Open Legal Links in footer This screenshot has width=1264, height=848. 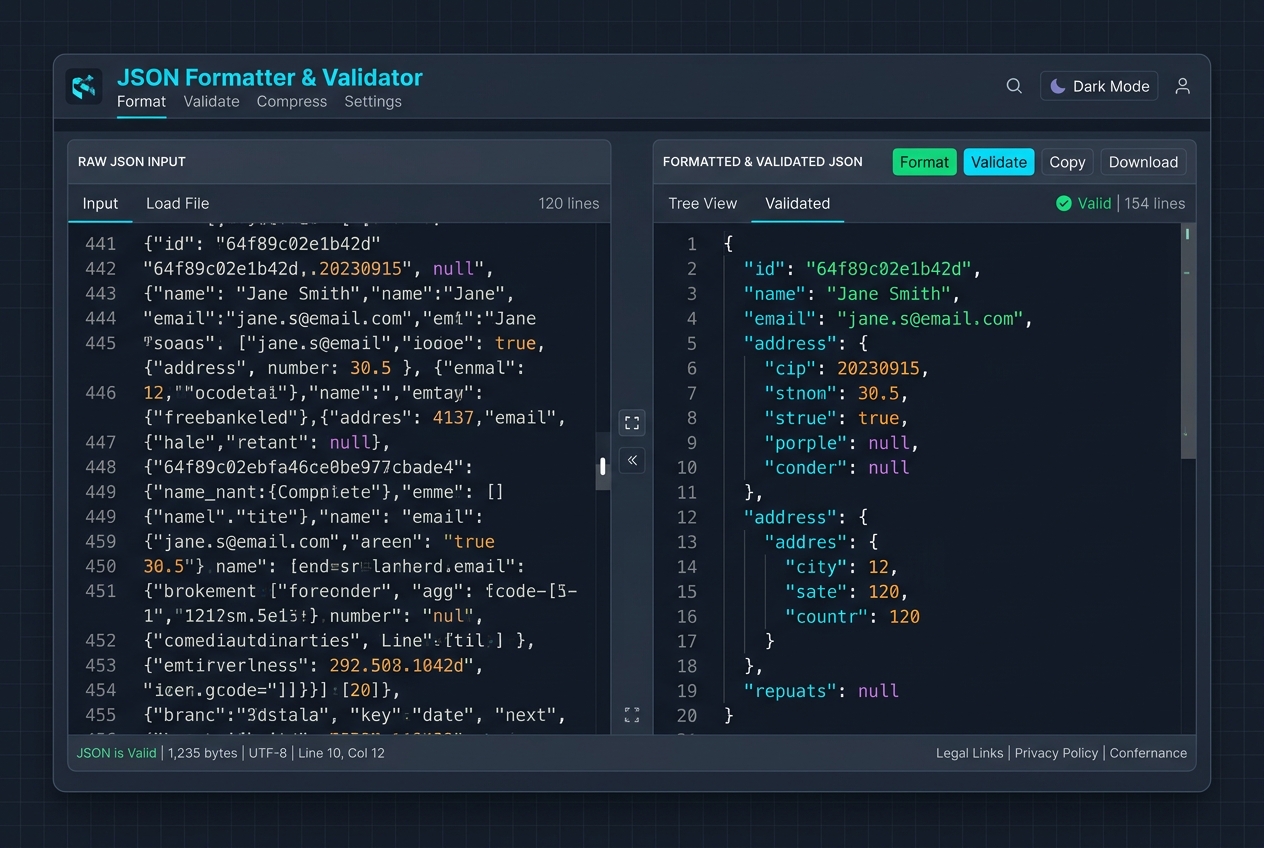pyautogui.click(x=969, y=753)
